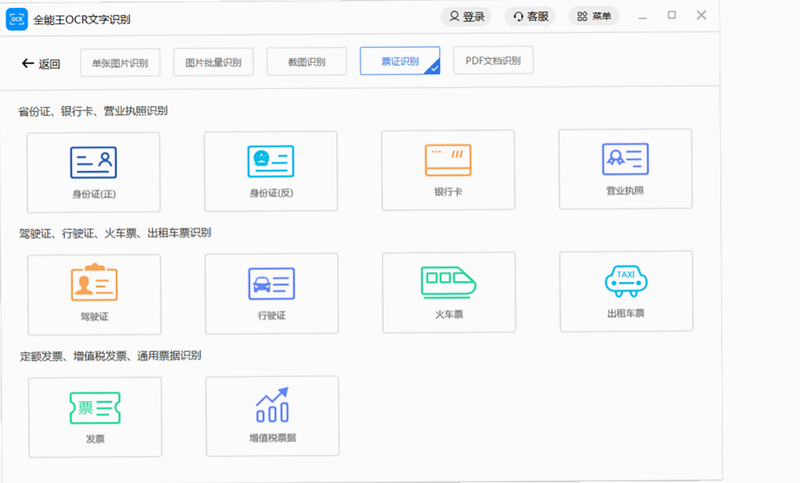This screenshot has width=800, height=483.
Task: Switch to PDF文档识别 tab
Action: [x=493, y=60]
